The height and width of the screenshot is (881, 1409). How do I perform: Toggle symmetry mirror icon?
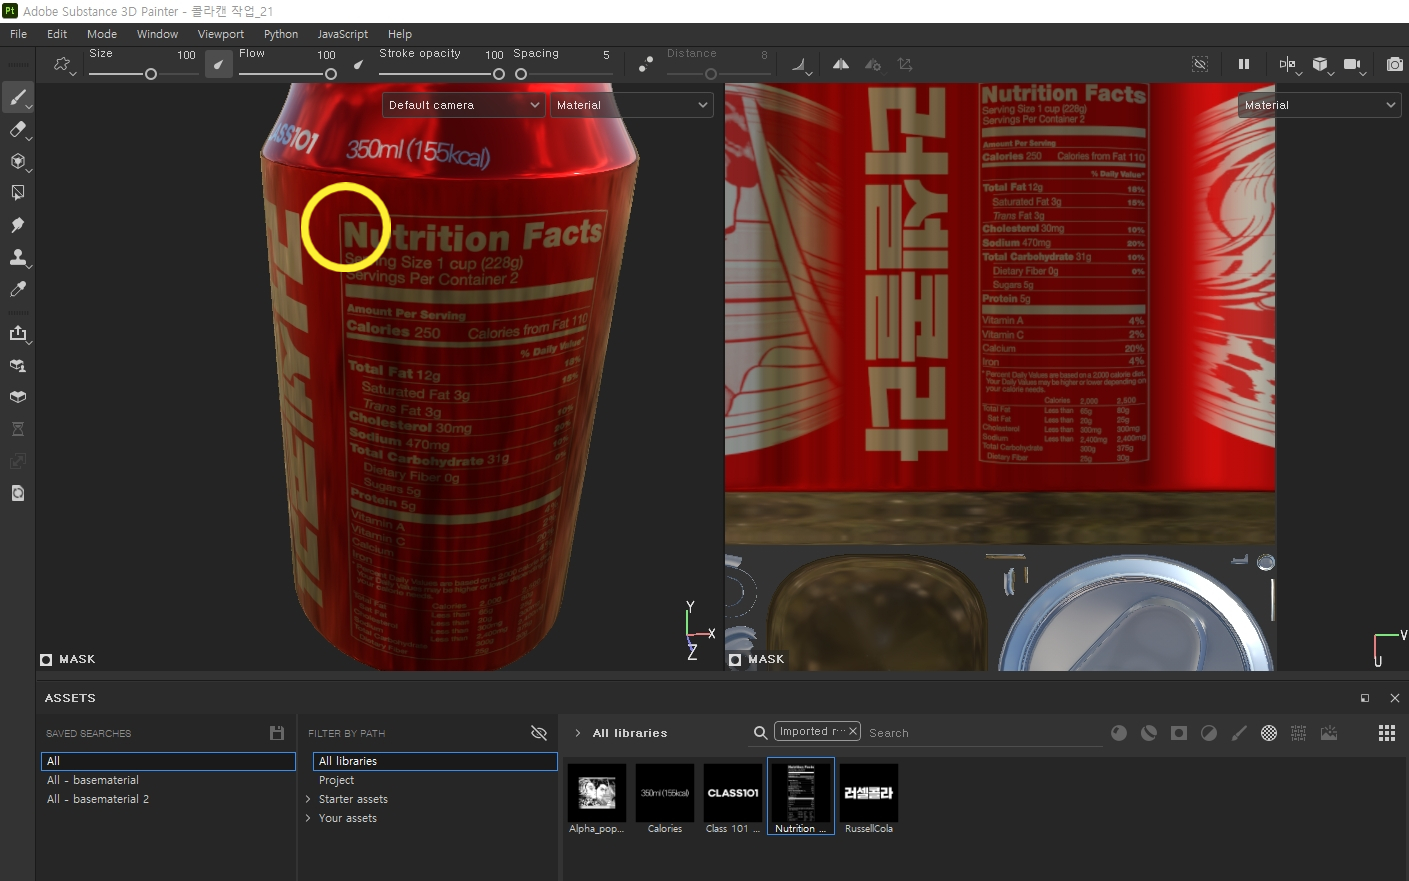(841, 64)
